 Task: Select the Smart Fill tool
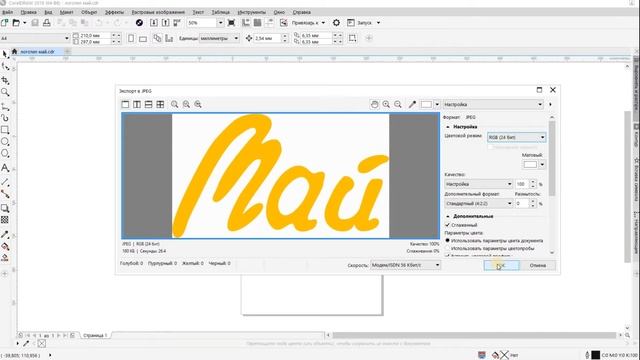[5, 258]
